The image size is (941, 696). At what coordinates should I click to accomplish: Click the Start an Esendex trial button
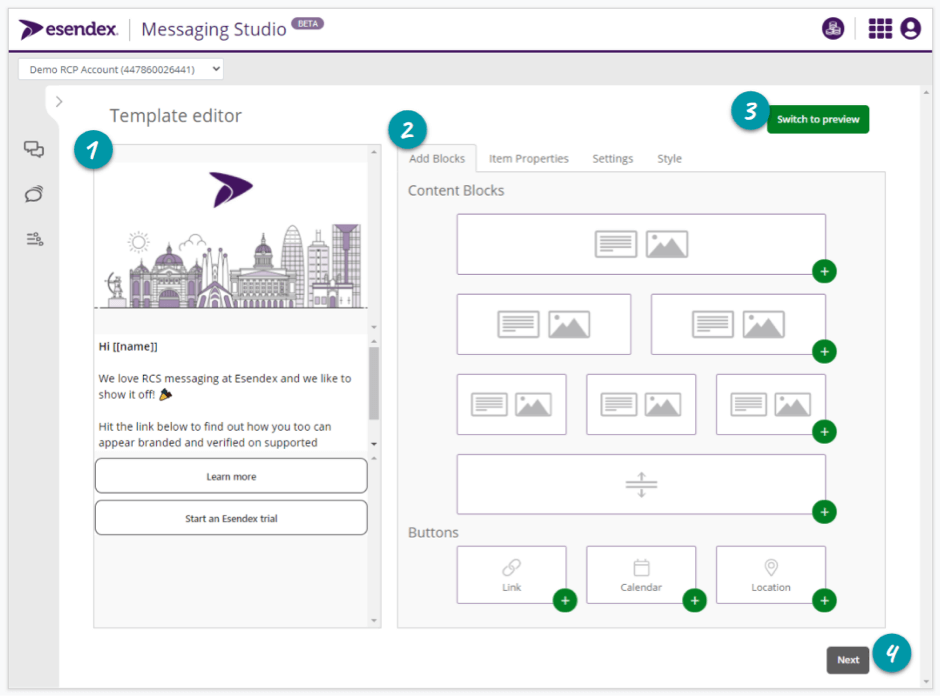pos(231,518)
